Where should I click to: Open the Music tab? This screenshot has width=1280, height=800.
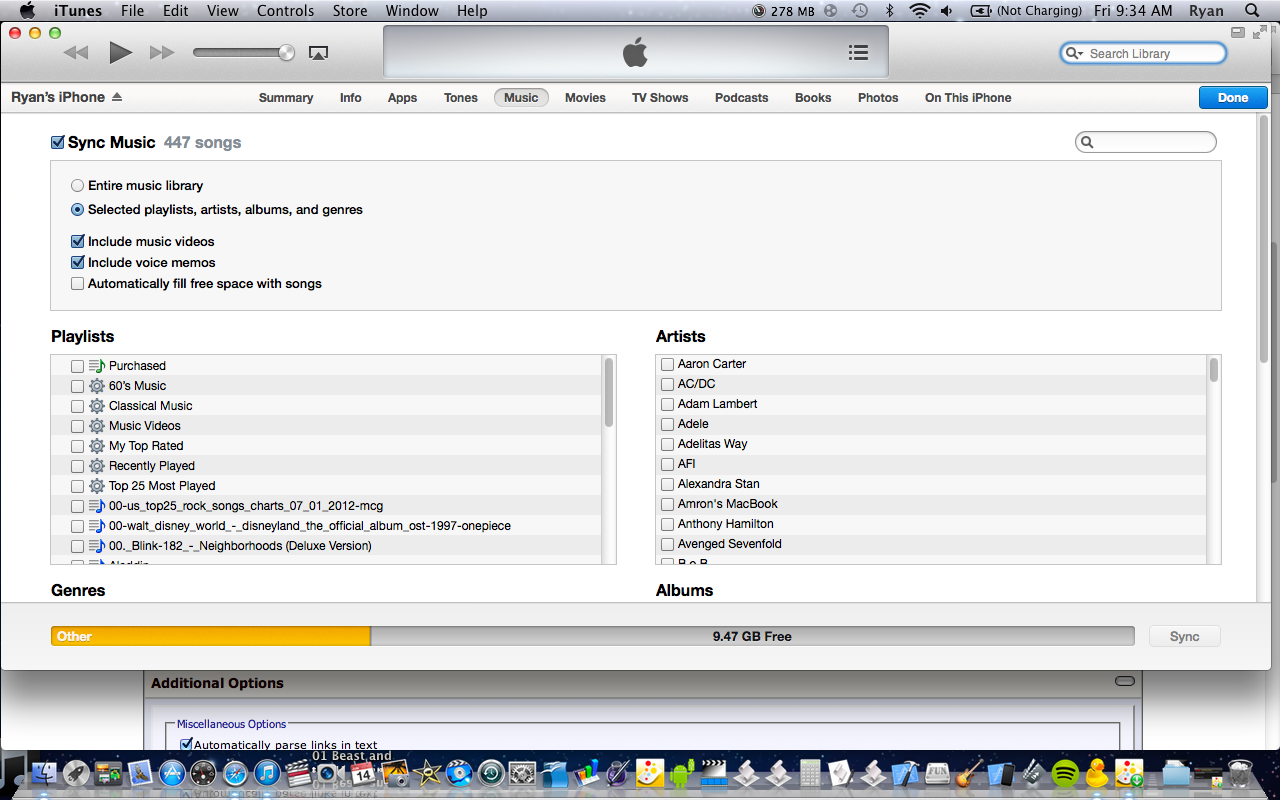[x=521, y=97]
